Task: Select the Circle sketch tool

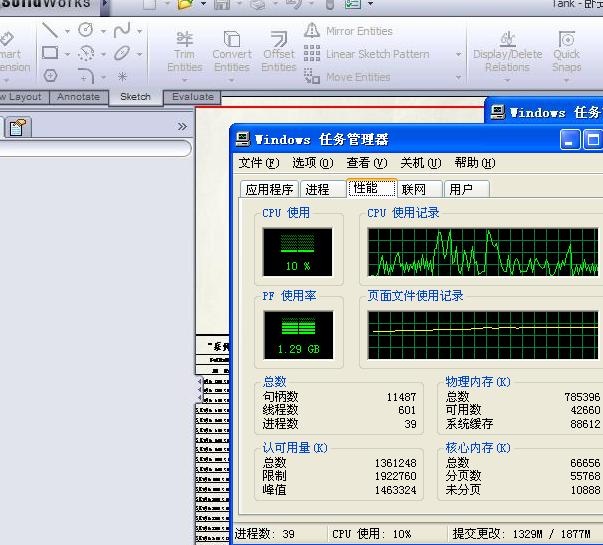Action: tap(85, 30)
